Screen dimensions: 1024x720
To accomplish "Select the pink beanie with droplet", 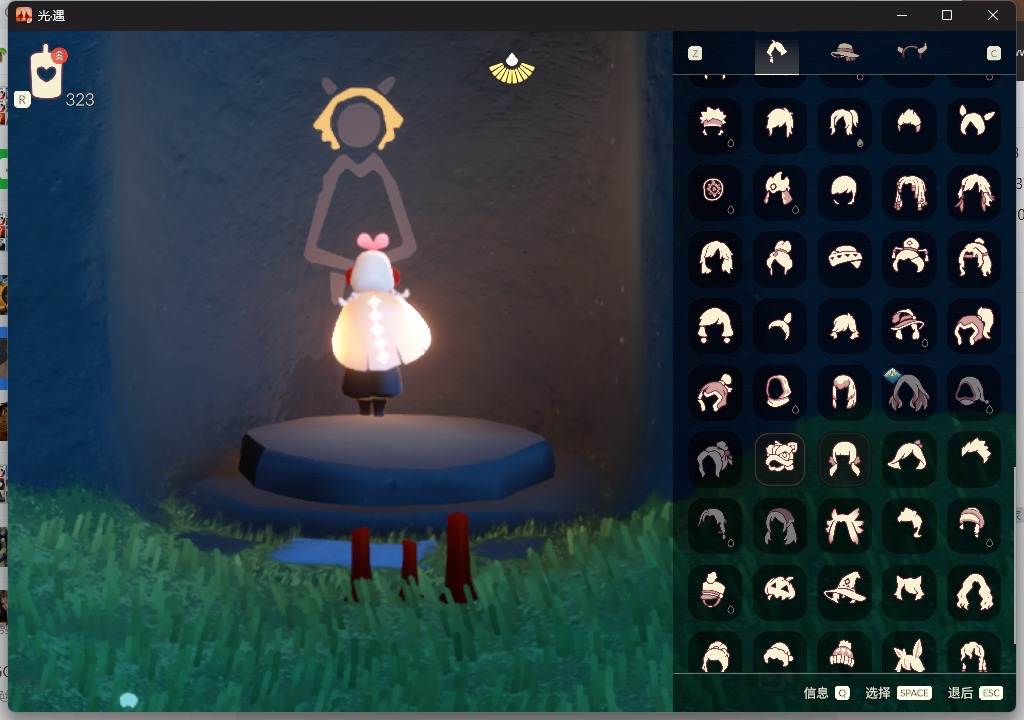I will pos(973,526).
